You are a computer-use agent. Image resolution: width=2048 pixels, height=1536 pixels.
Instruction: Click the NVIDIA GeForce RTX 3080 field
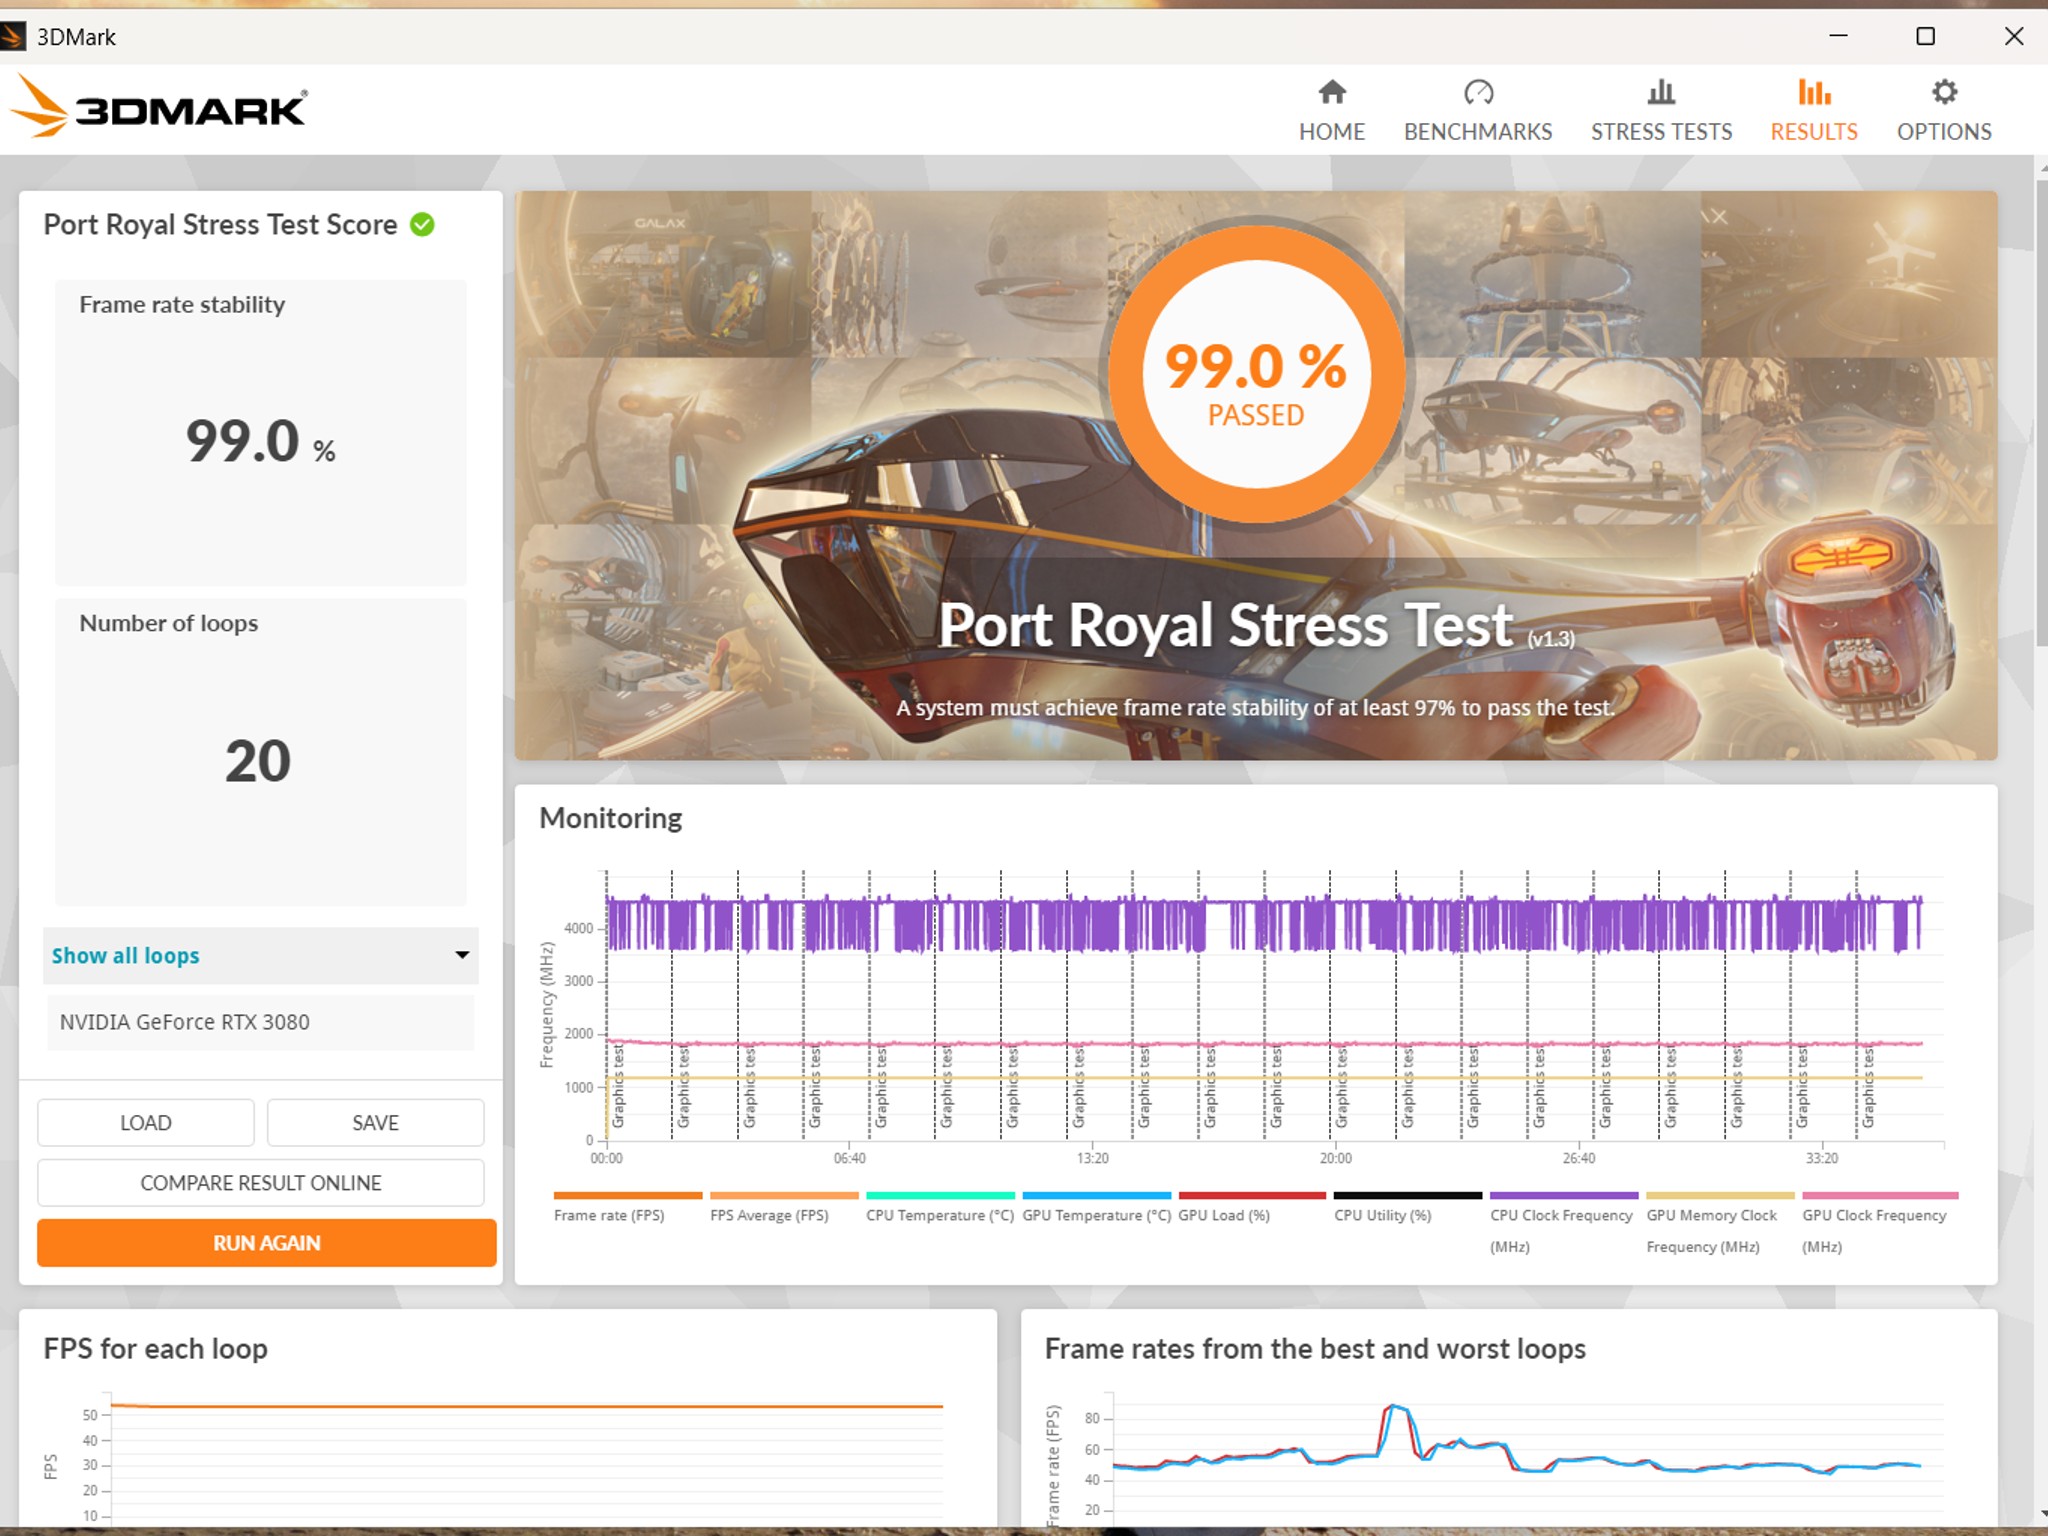coord(260,1022)
